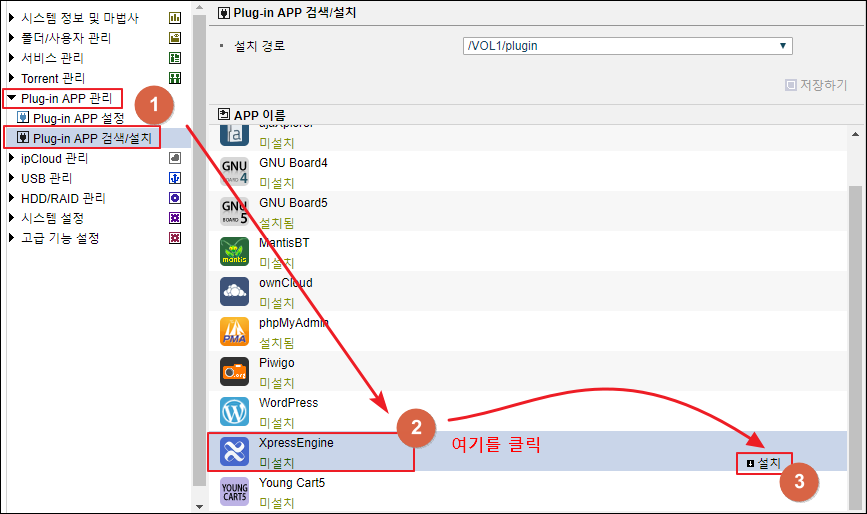
Task: Click the phpMyAdmin PMA icon
Action: pos(234,331)
